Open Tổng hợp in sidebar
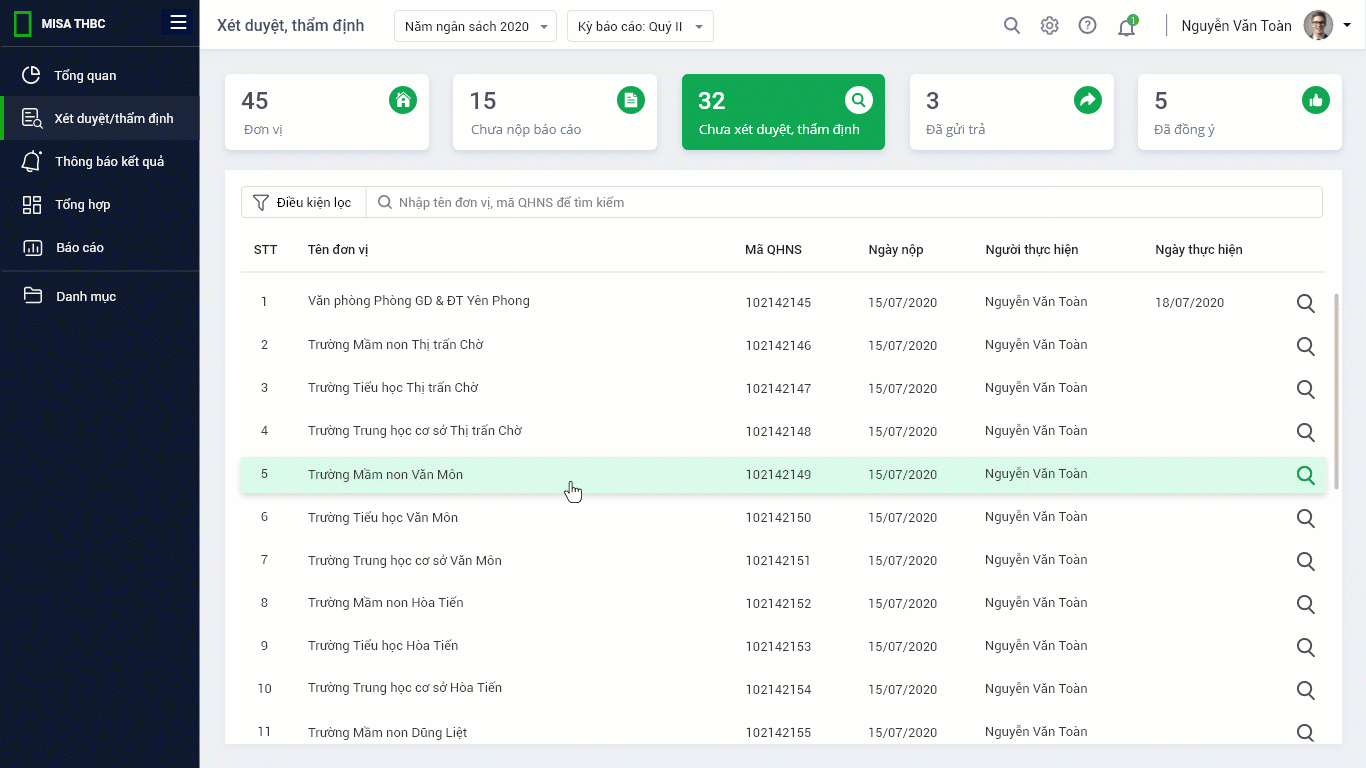Image resolution: width=1366 pixels, height=768 pixels. pyautogui.click(x=100, y=204)
